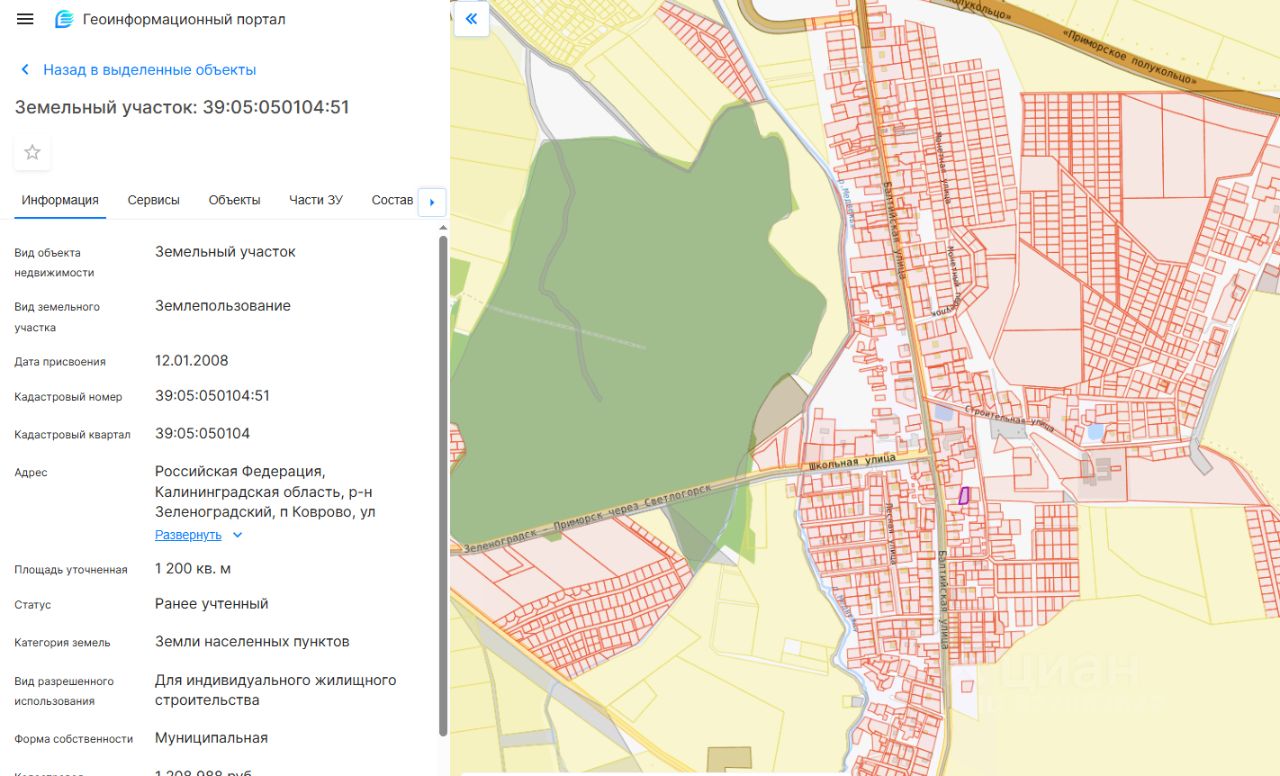
Task: Click heading Земельный участок: 39:05:050104:51
Action: coord(182,107)
